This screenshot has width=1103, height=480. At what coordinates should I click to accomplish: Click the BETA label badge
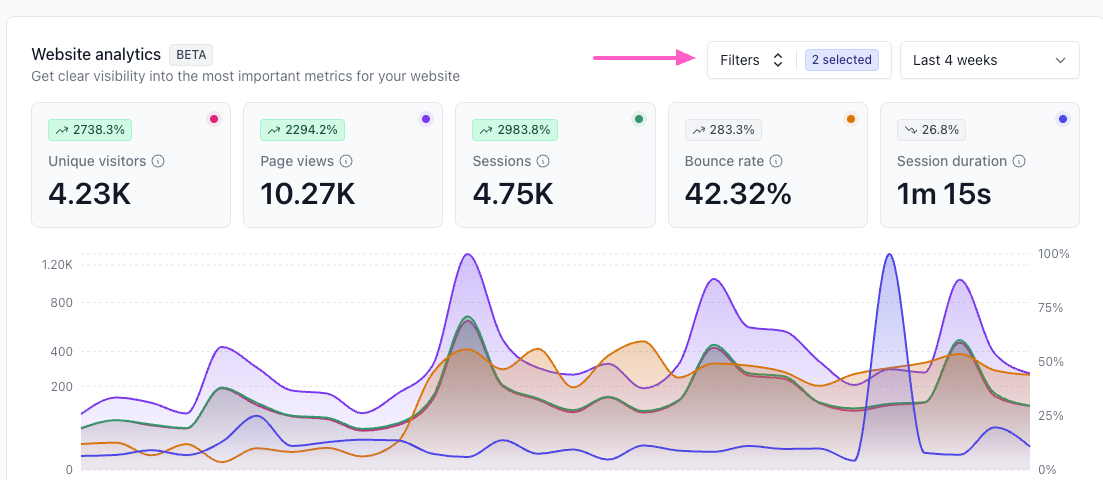(191, 54)
